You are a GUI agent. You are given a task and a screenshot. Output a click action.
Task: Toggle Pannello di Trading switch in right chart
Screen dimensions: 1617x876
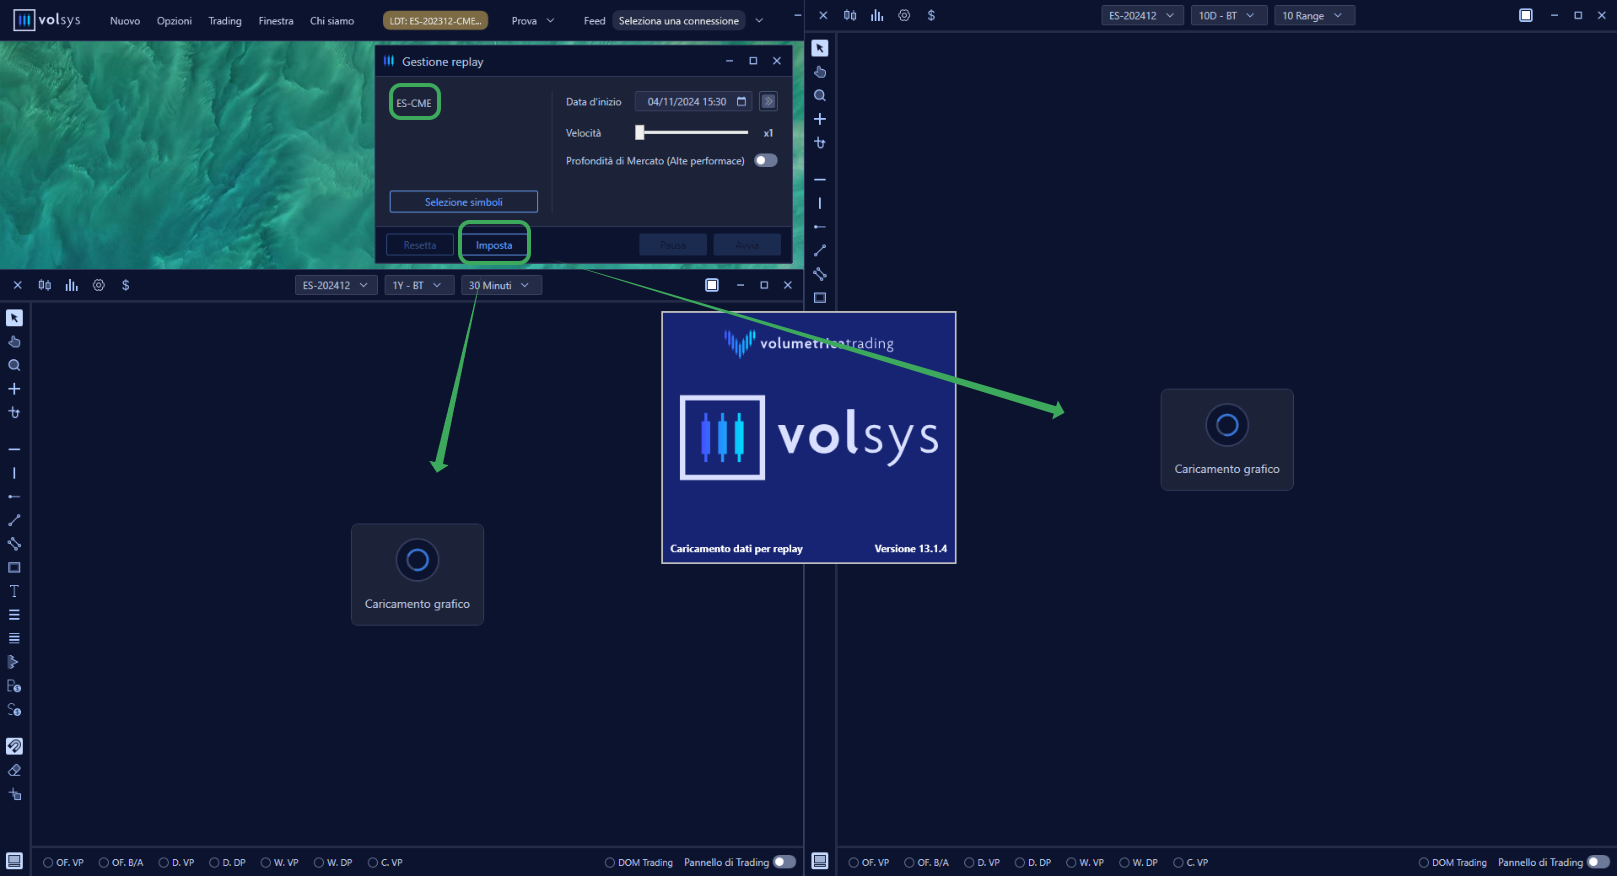coord(1599,862)
